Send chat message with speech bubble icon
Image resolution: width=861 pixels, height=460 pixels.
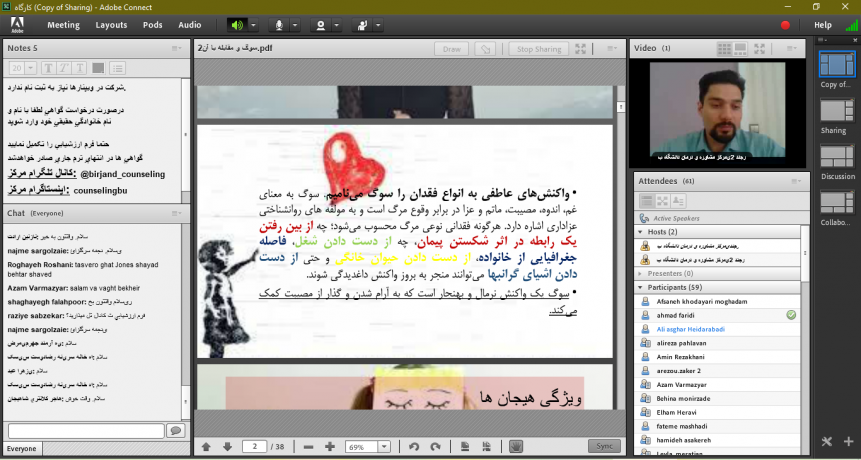pos(176,430)
